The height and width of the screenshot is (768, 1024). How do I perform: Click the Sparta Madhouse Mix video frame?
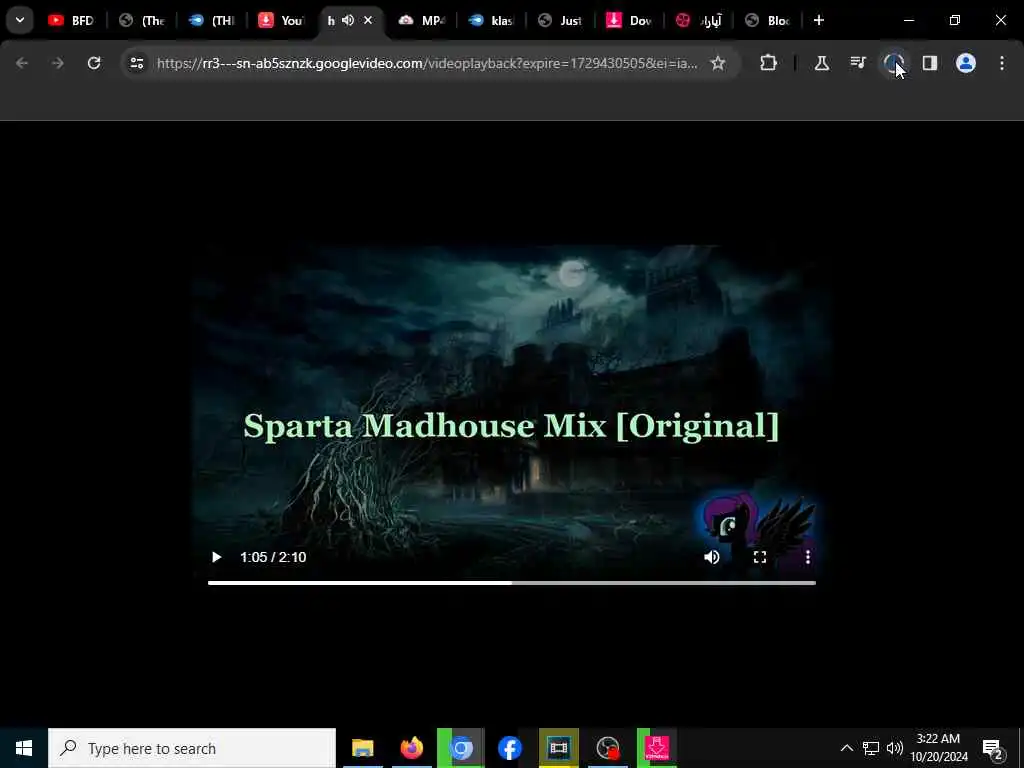pos(512,418)
